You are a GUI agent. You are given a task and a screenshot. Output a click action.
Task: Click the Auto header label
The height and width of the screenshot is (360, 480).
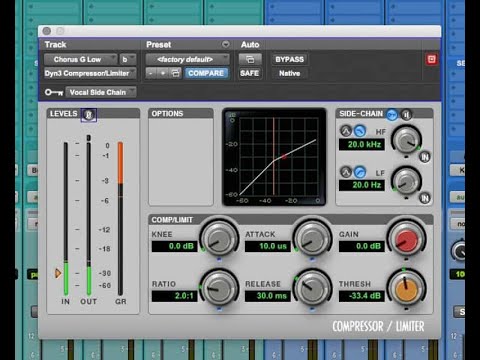click(250, 45)
